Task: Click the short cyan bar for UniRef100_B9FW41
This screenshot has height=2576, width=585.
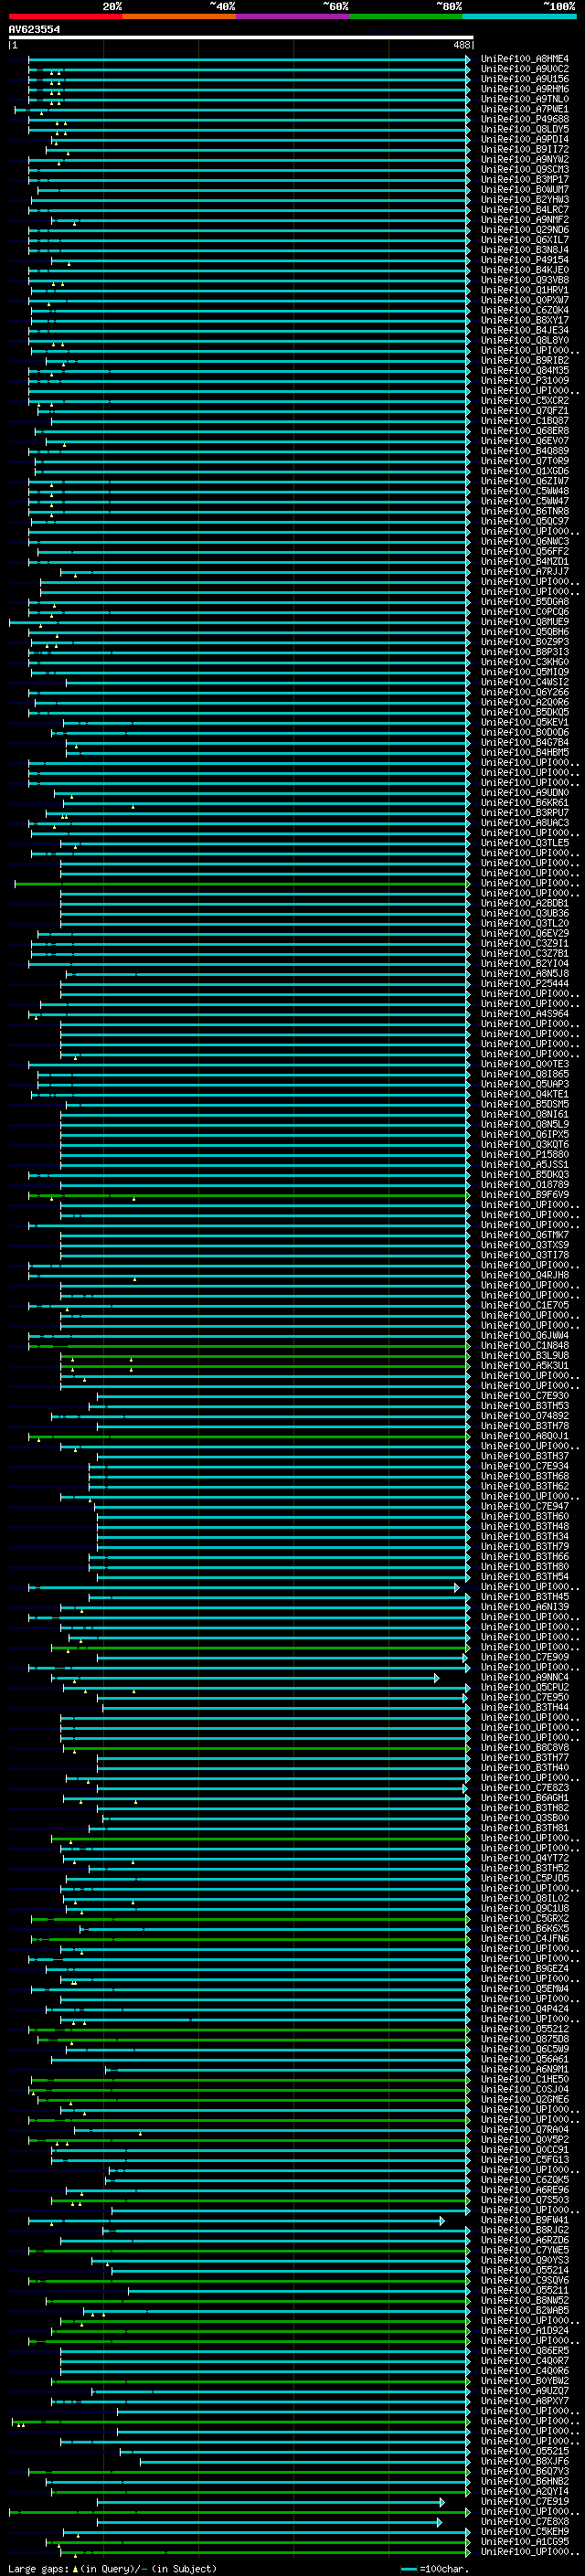Action: pos(236,2220)
